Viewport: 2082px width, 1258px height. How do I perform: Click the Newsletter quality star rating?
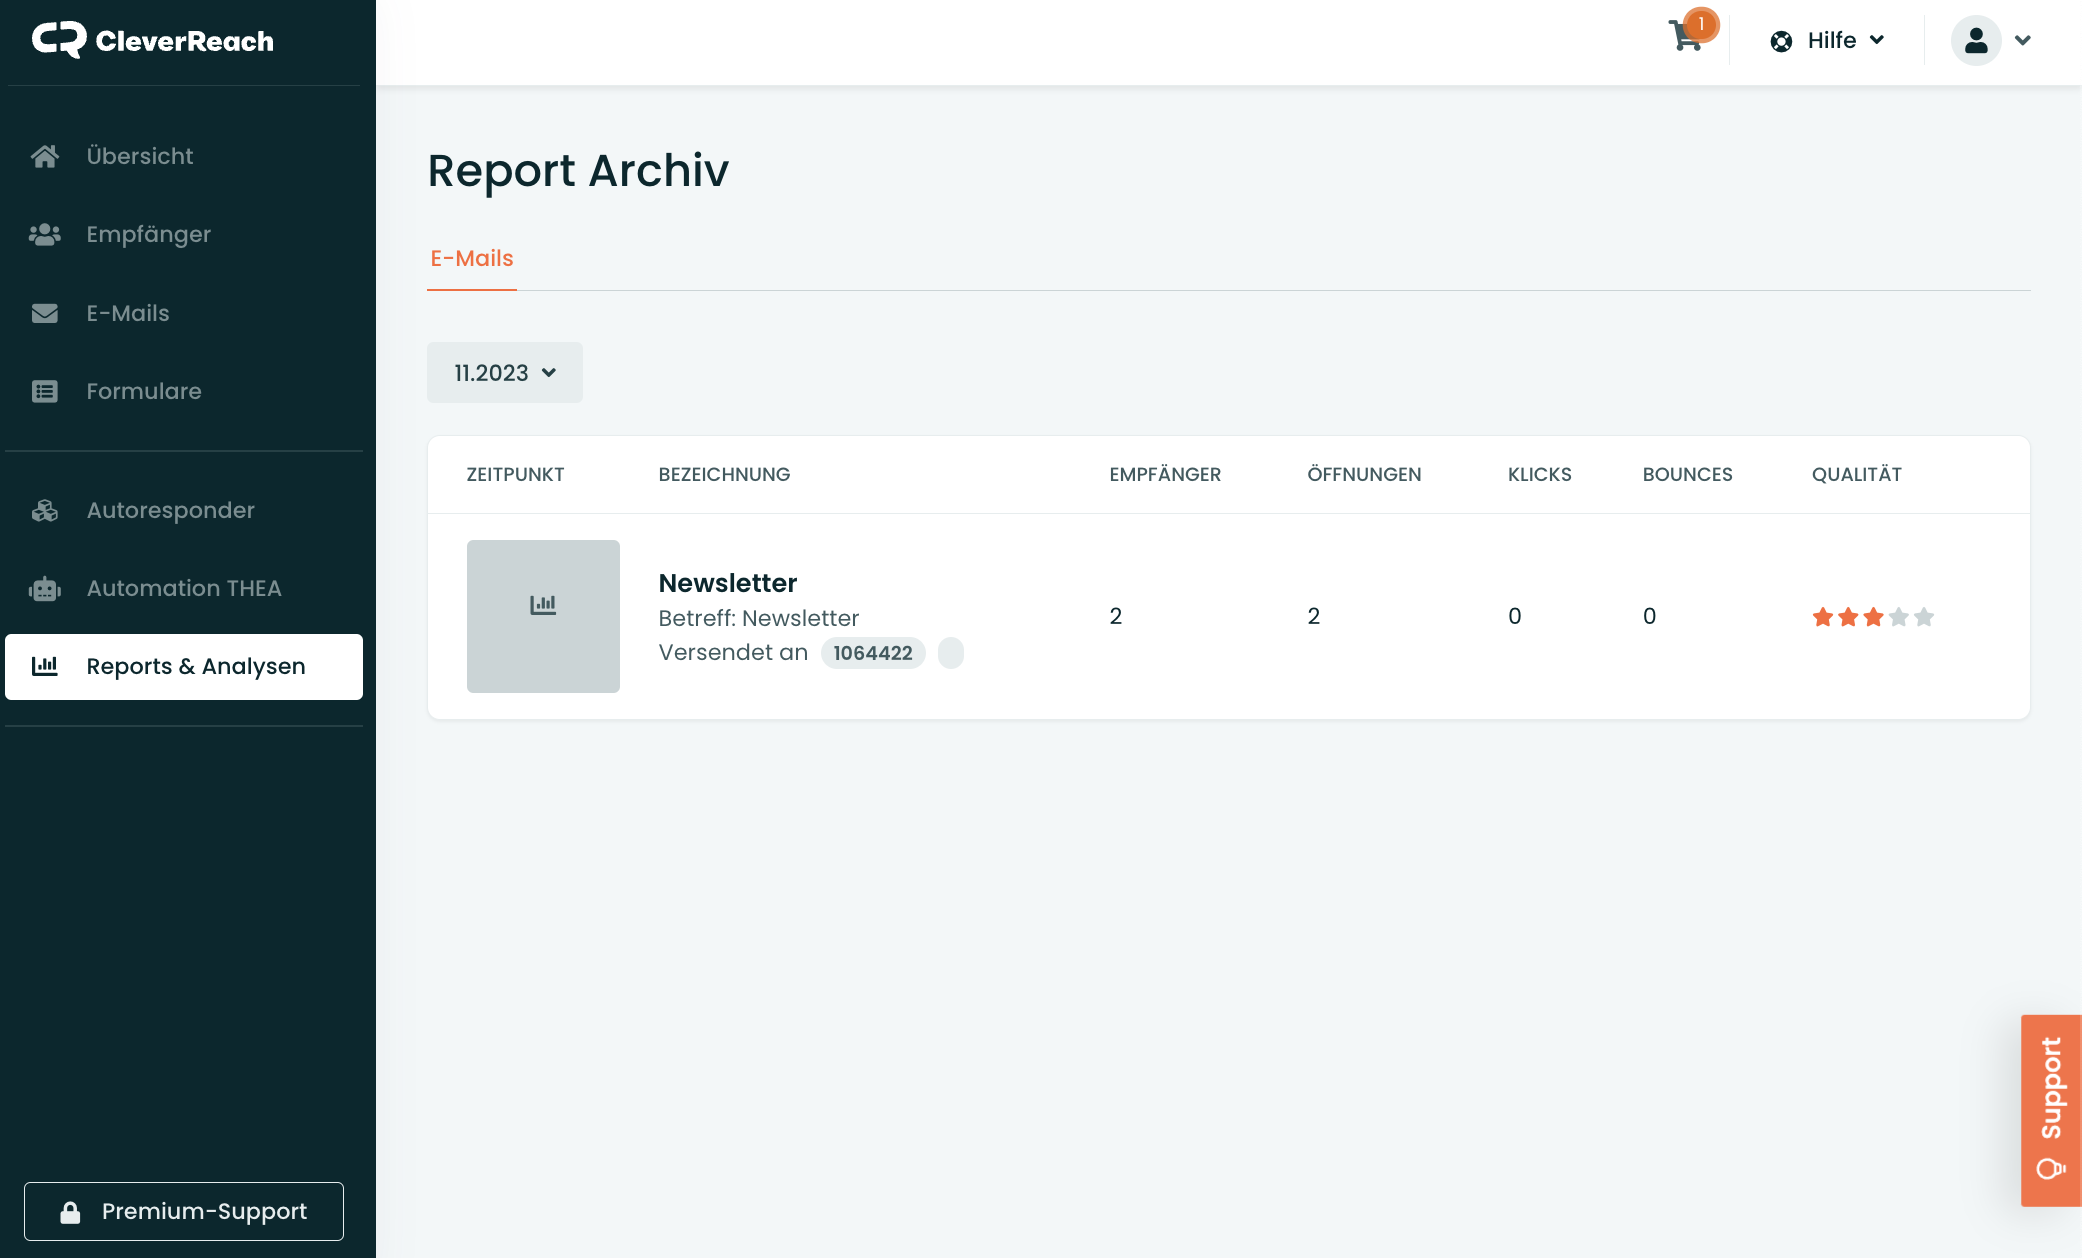tap(1872, 617)
